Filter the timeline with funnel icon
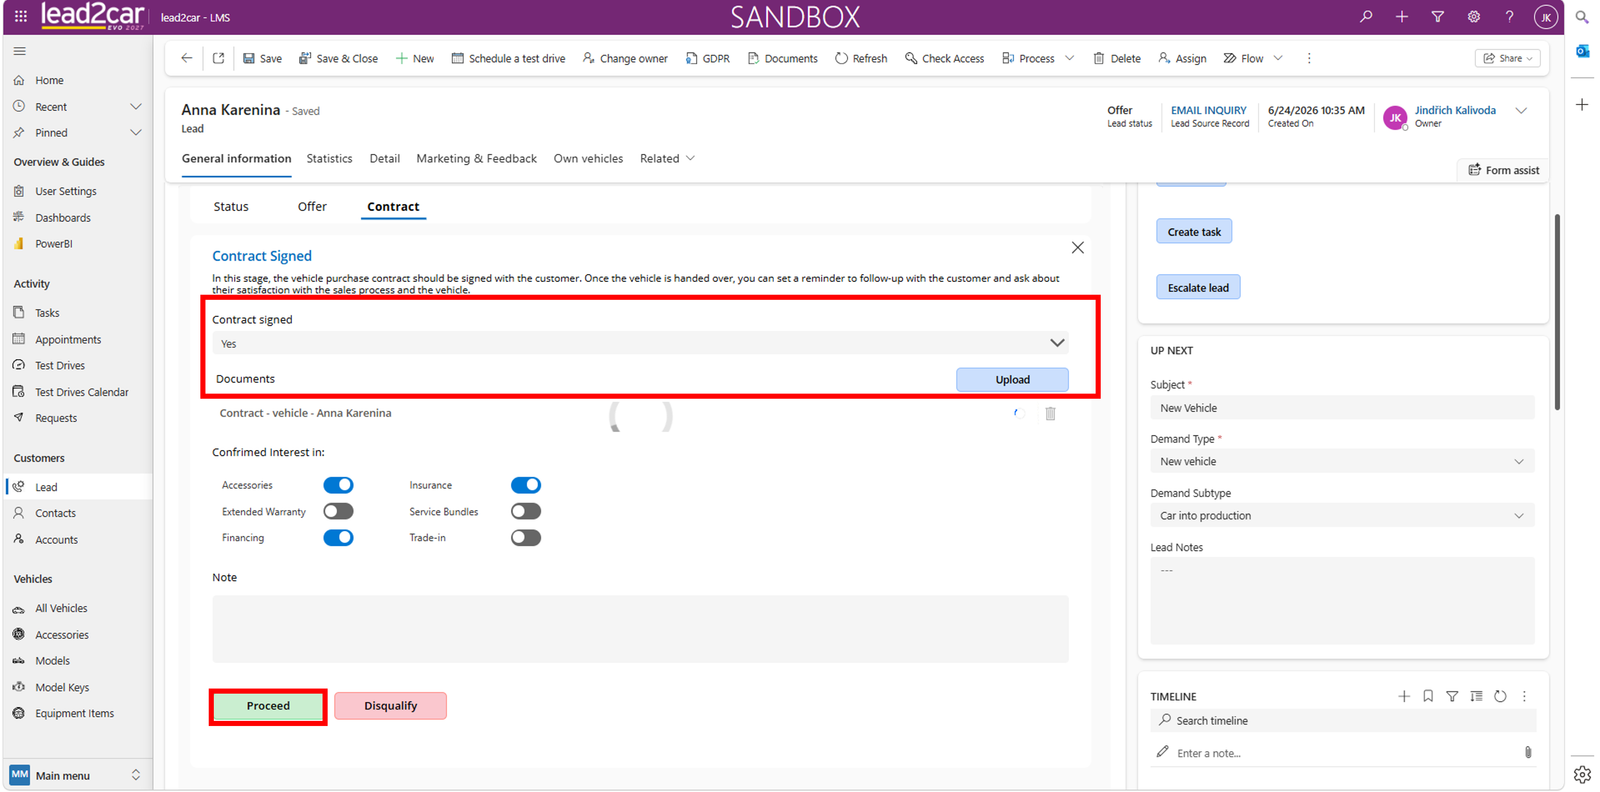The image size is (1600, 792). pyautogui.click(x=1452, y=696)
